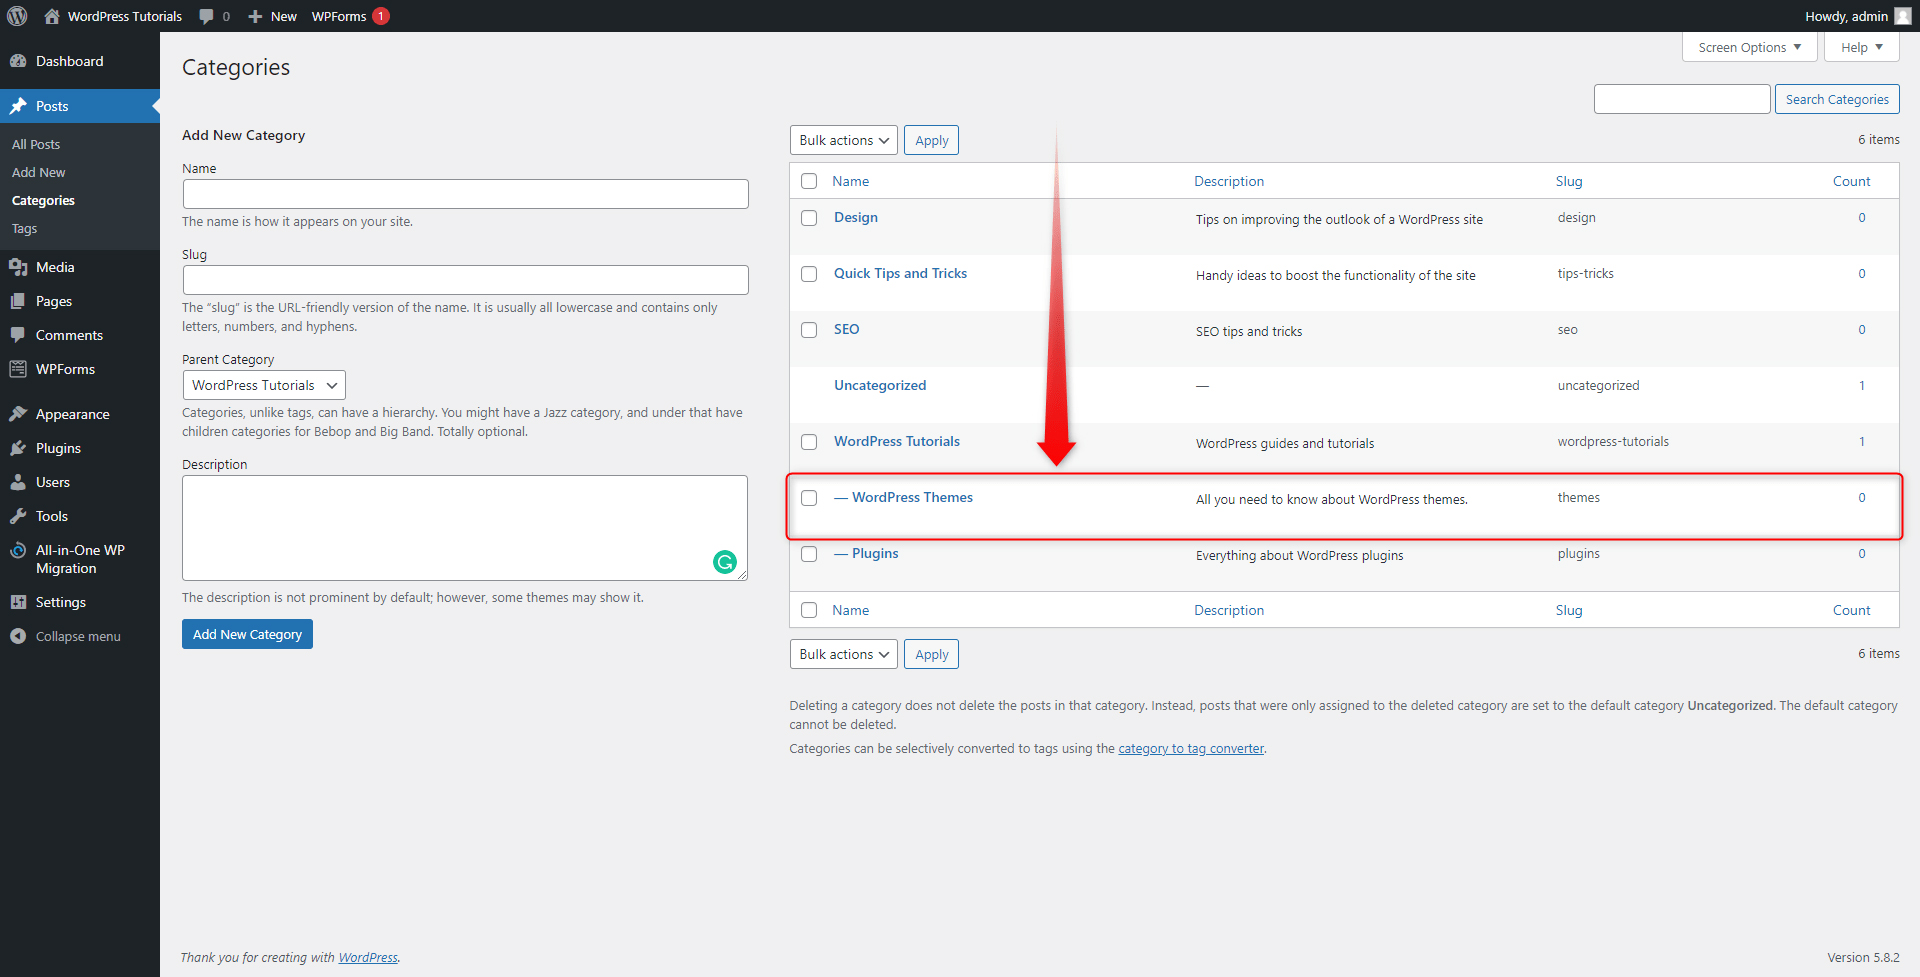This screenshot has width=1920, height=977.
Task: Click the count 1 for WordPress Tutorials
Action: pos(1862,441)
